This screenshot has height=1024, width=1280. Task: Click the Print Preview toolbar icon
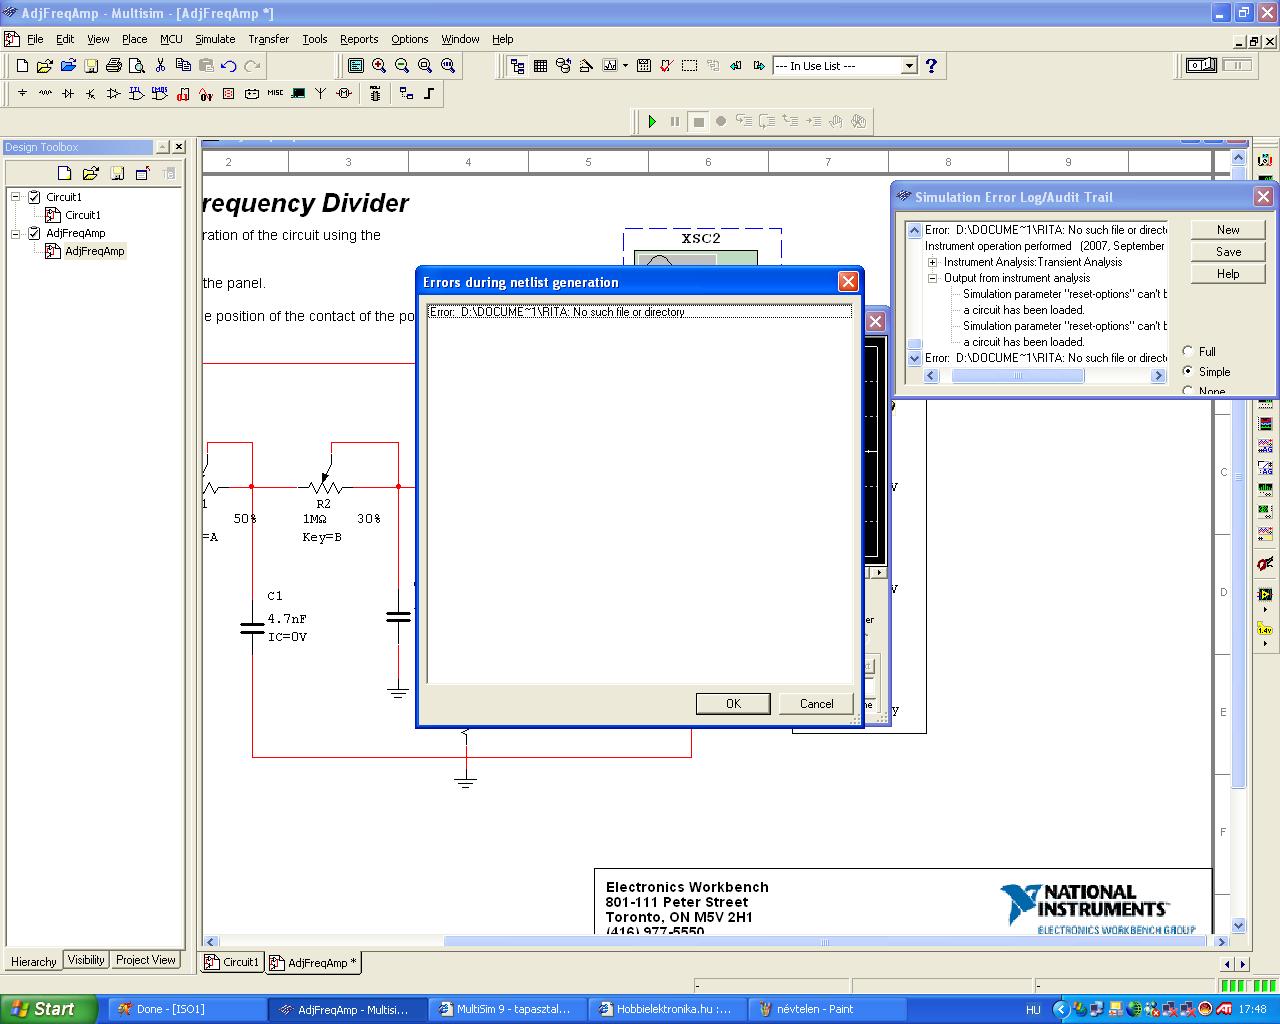point(137,66)
